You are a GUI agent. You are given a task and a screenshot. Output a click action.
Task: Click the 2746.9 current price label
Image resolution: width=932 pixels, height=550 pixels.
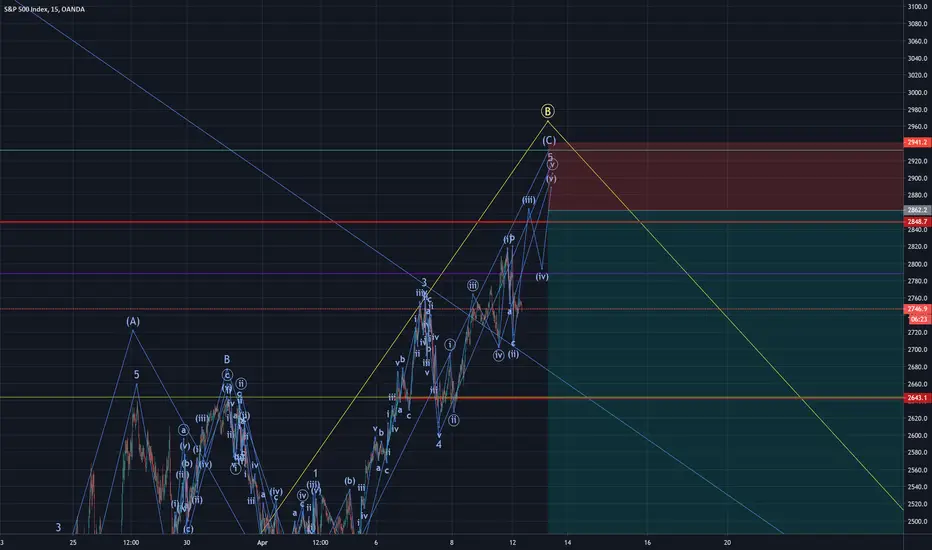917,309
